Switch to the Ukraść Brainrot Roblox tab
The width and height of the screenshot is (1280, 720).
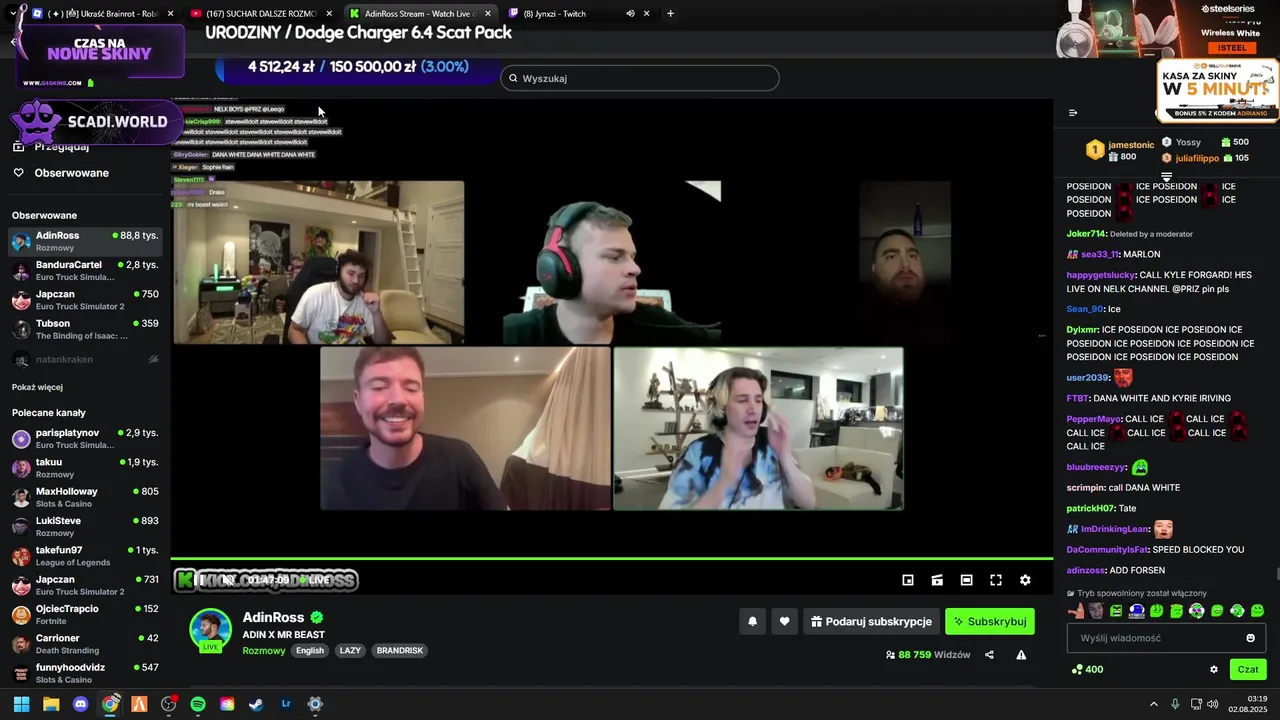(102, 13)
